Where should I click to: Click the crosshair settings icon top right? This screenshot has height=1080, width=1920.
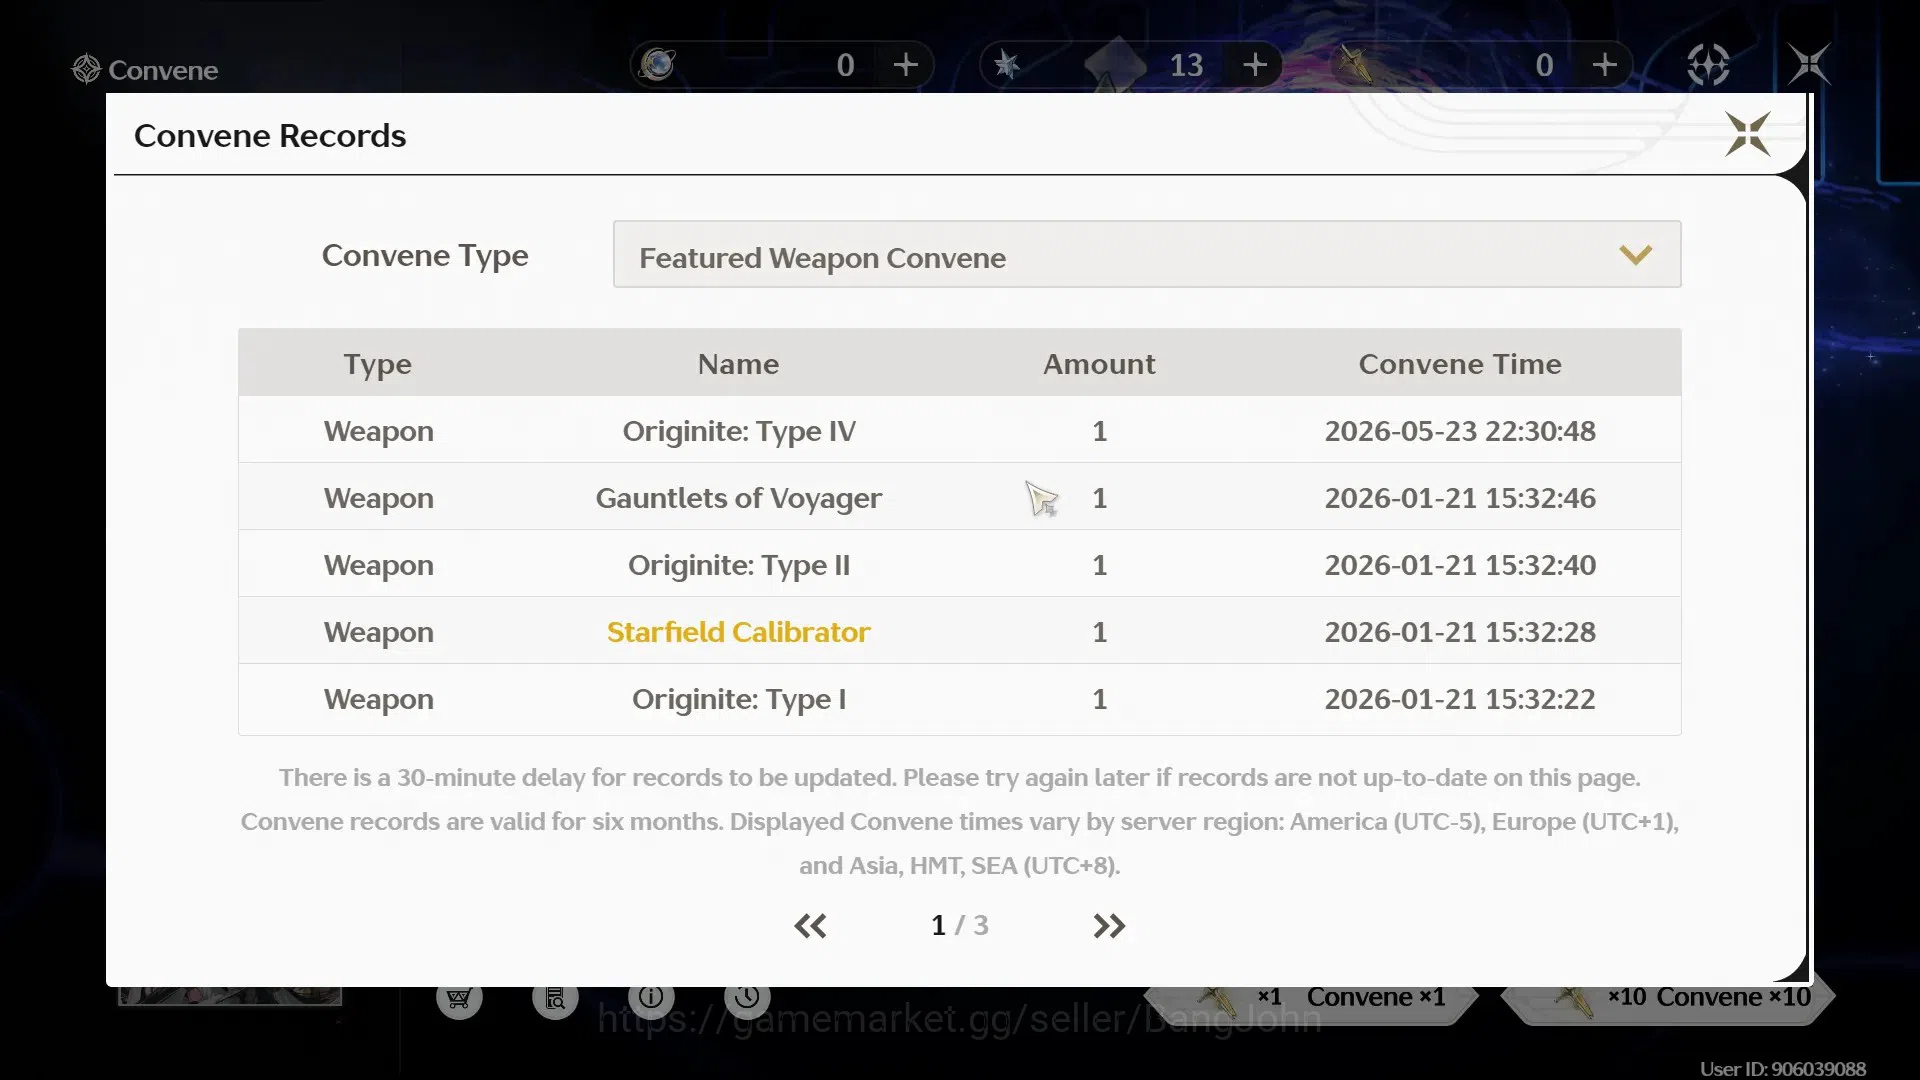(1708, 65)
